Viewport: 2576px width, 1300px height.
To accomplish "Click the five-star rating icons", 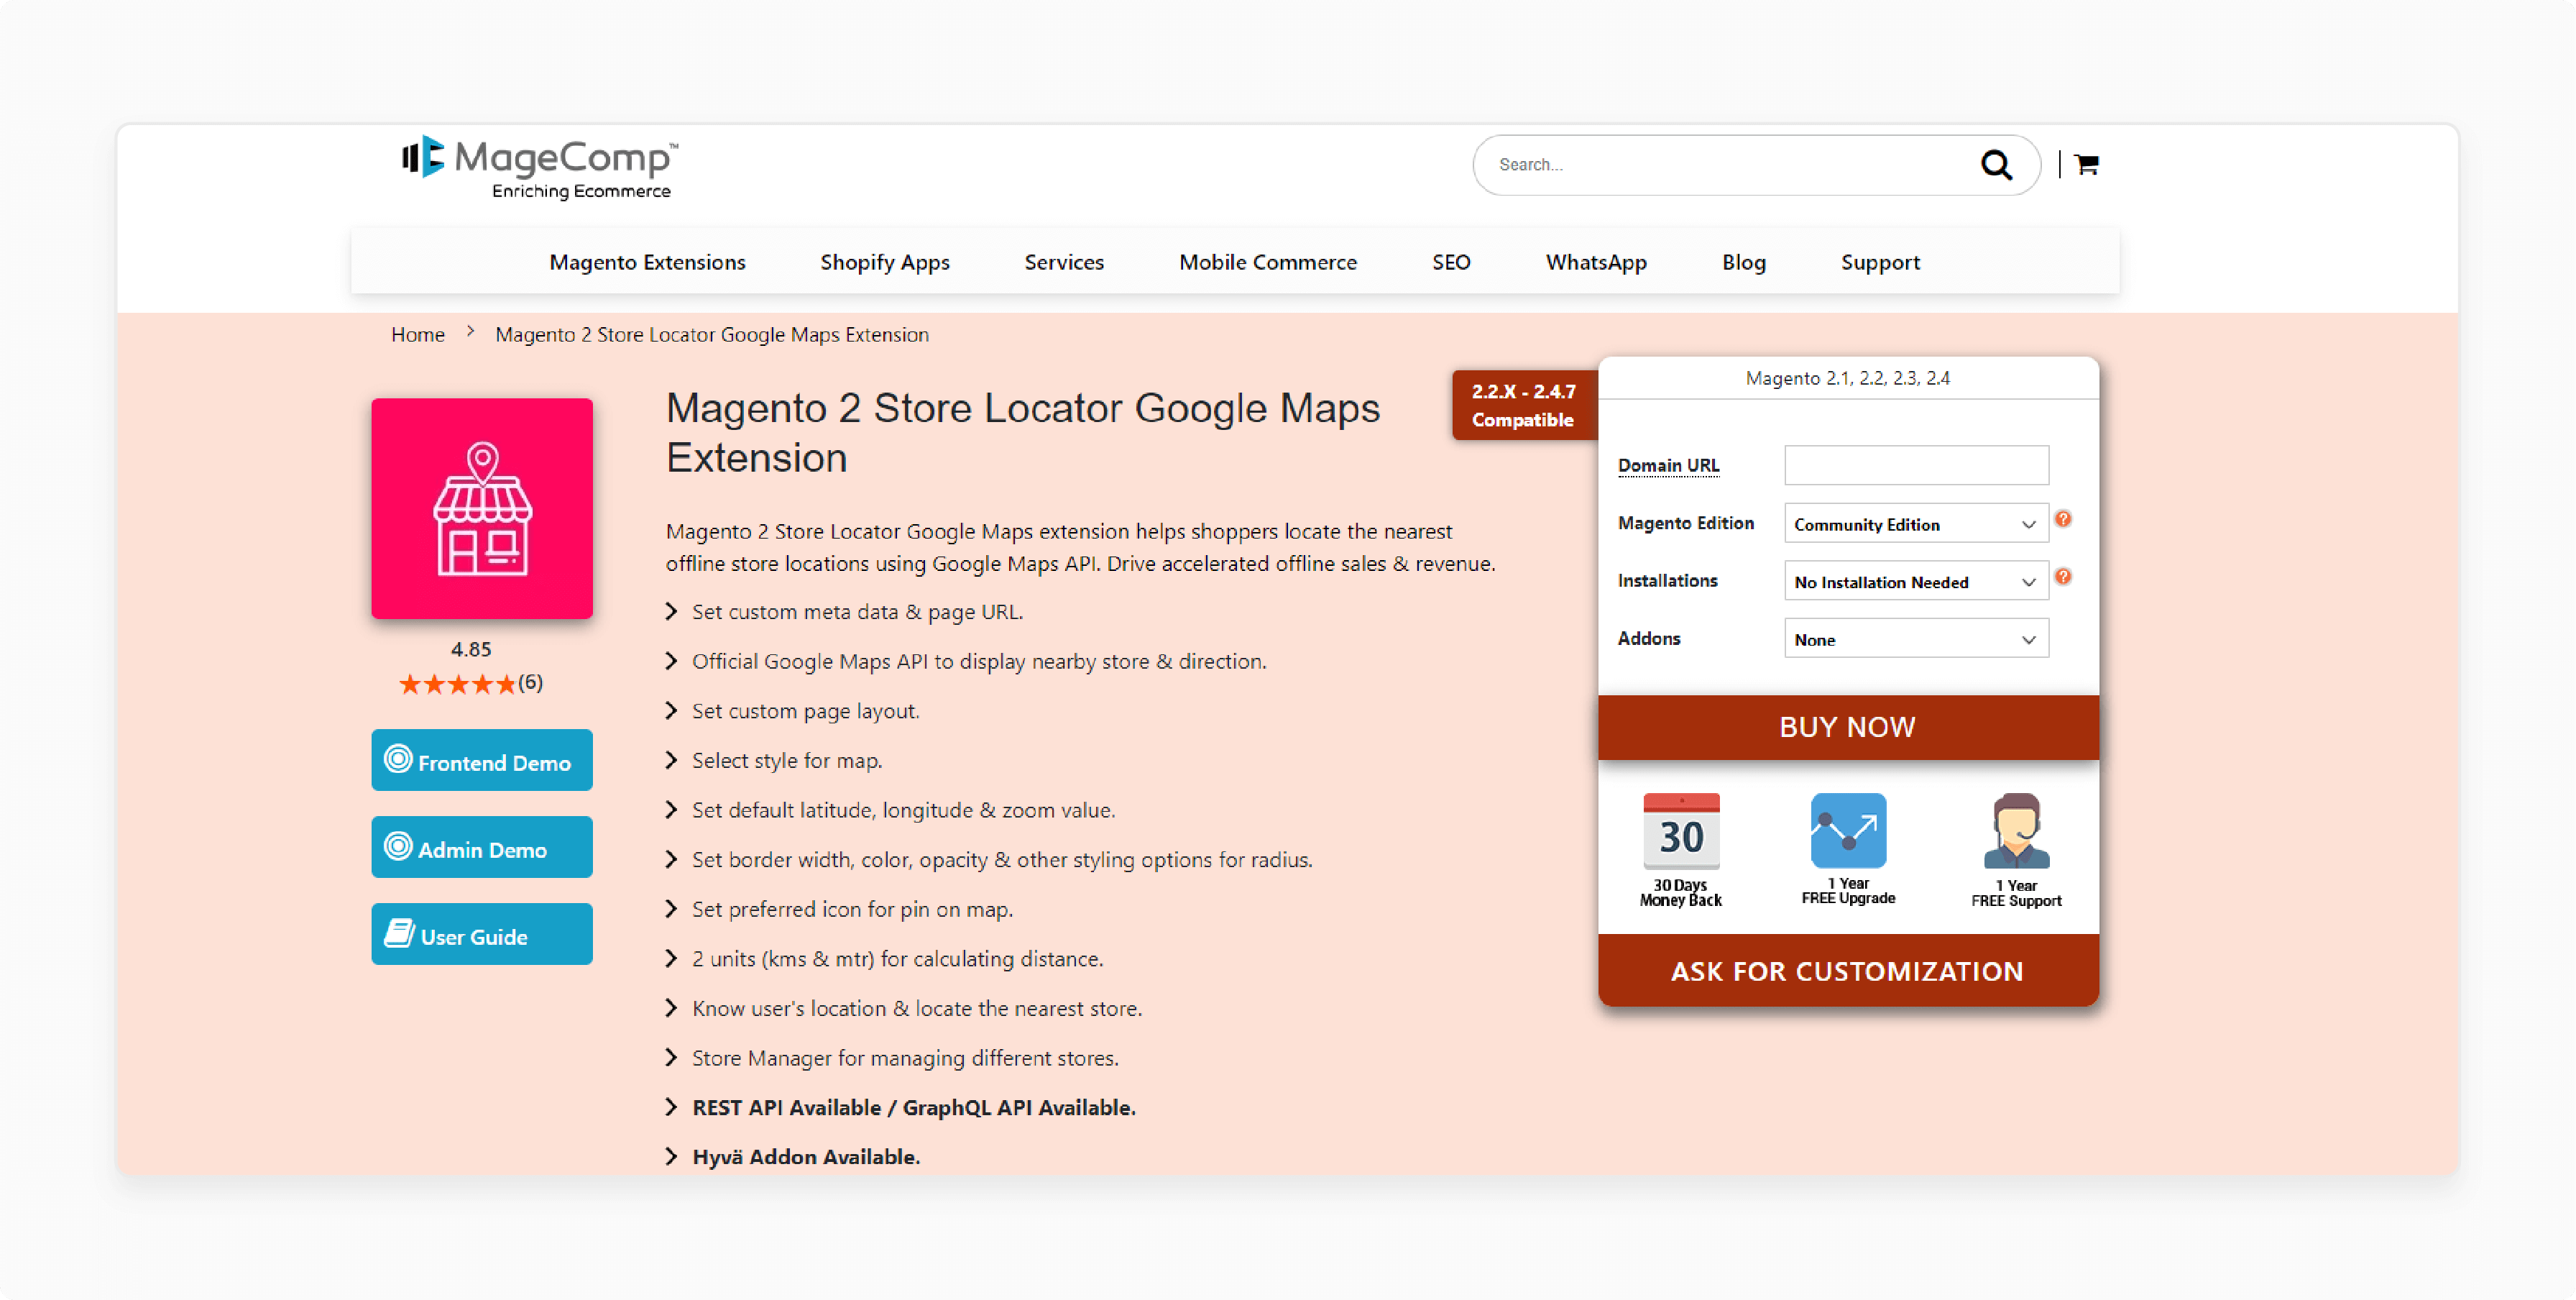I will point(457,684).
